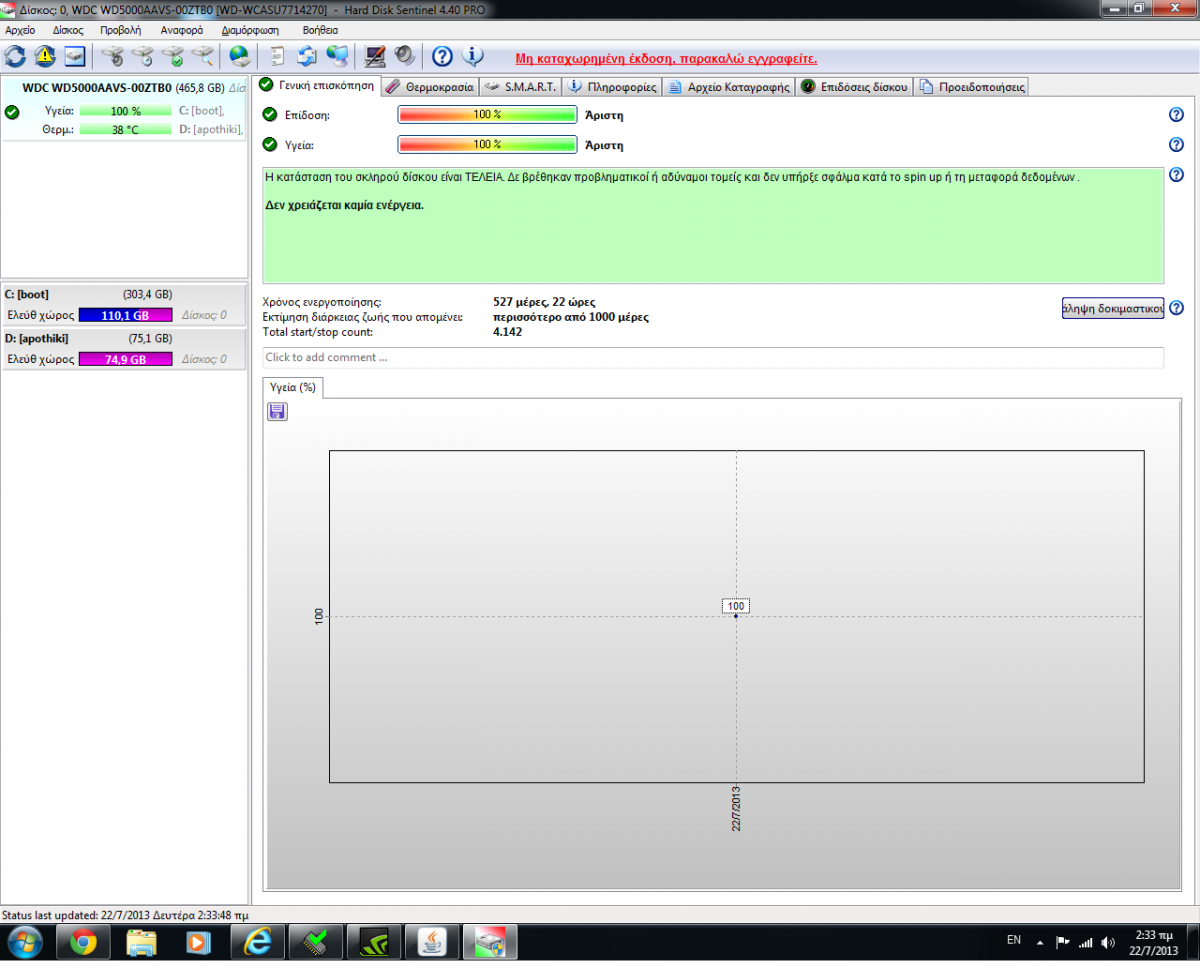
Task: Open the disk with clock test icon
Action: (x=143, y=56)
